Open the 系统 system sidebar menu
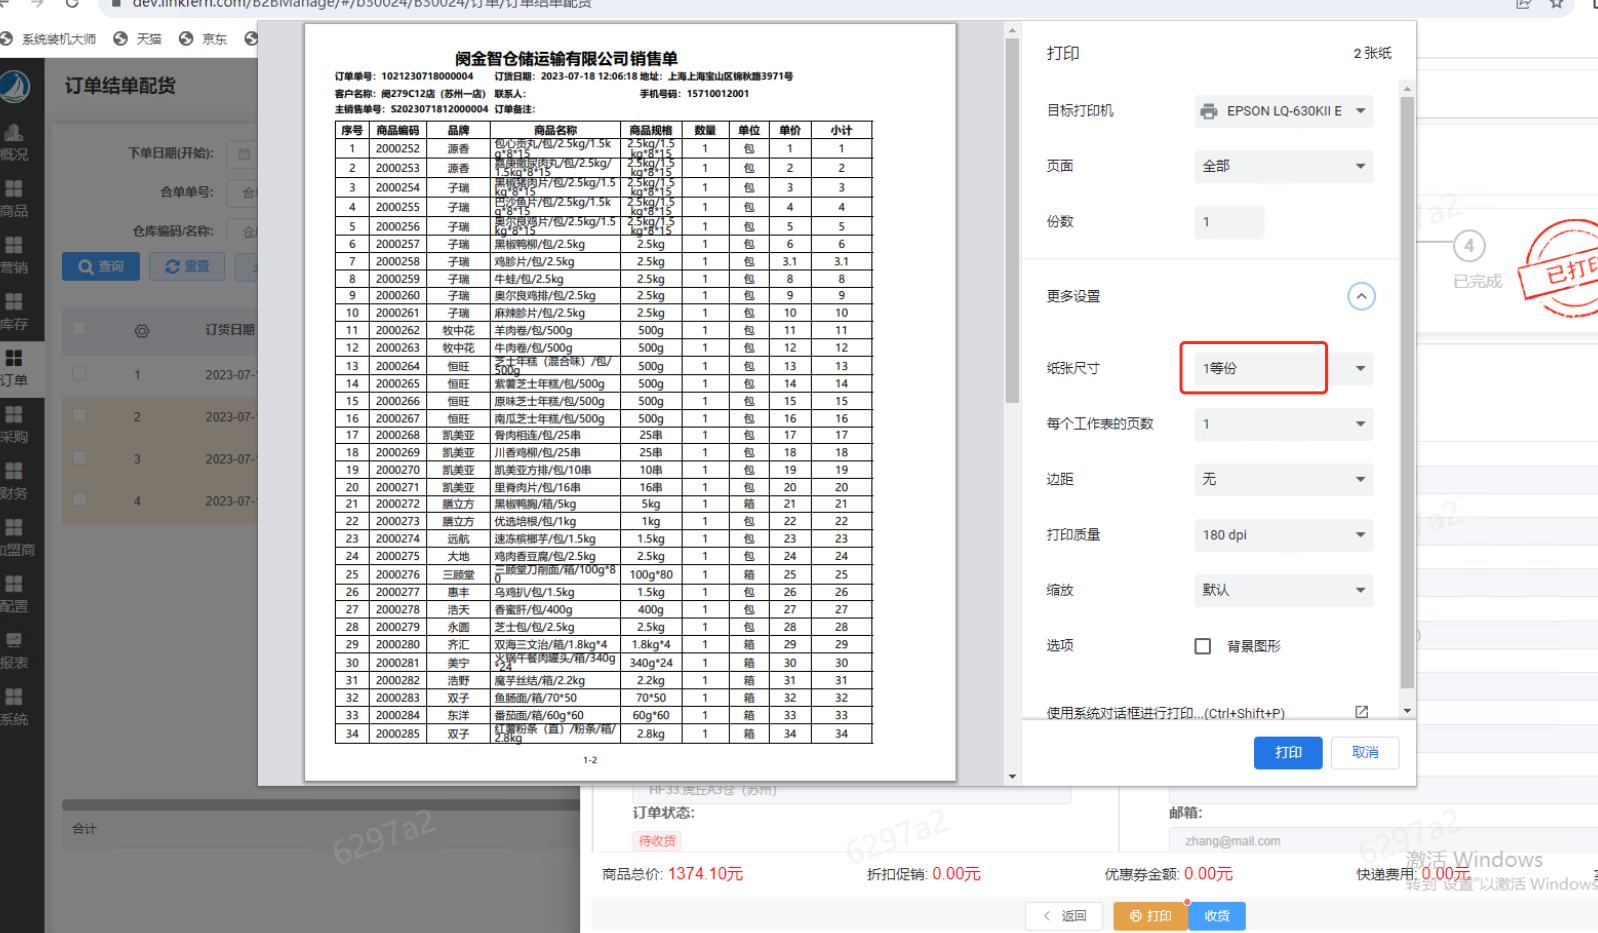Viewport: 1598px width, 933px height. pyautogui.click(x=14, y=706)
